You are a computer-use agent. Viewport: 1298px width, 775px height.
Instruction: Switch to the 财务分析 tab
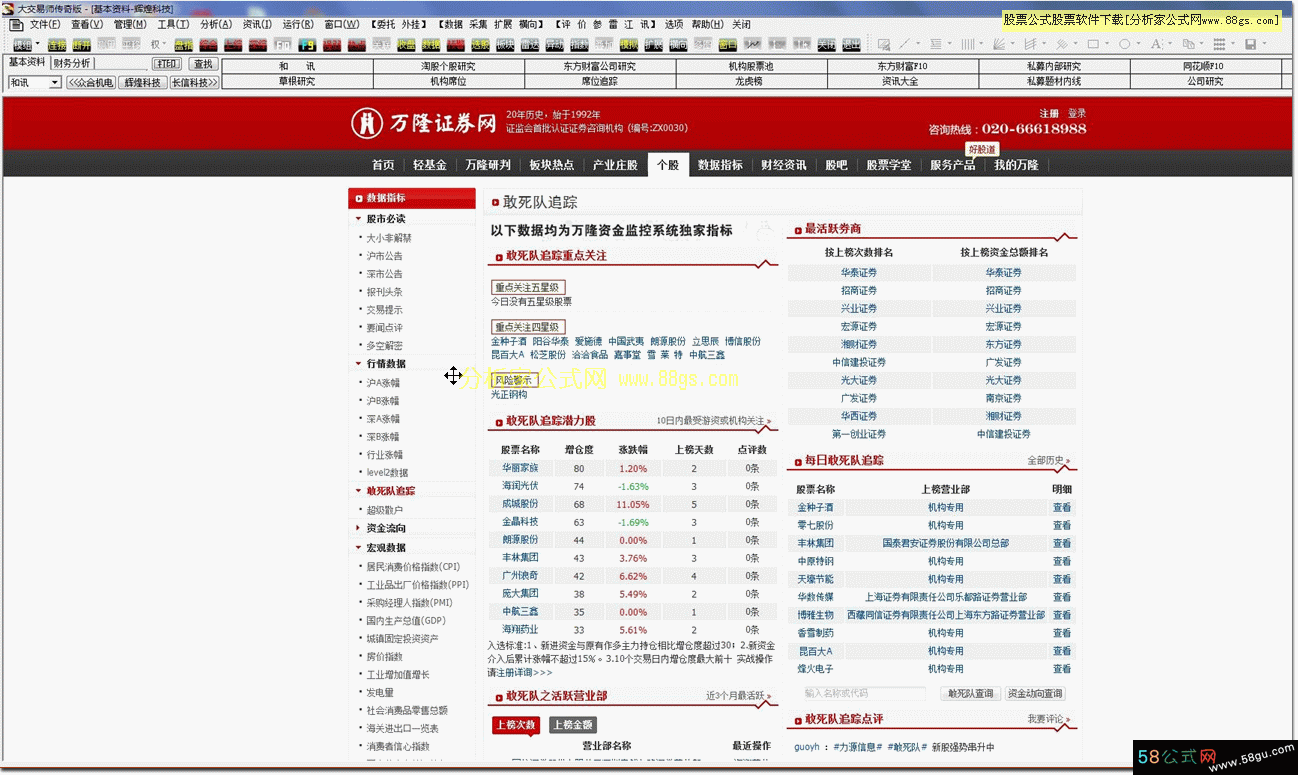[x=72, y=63]
